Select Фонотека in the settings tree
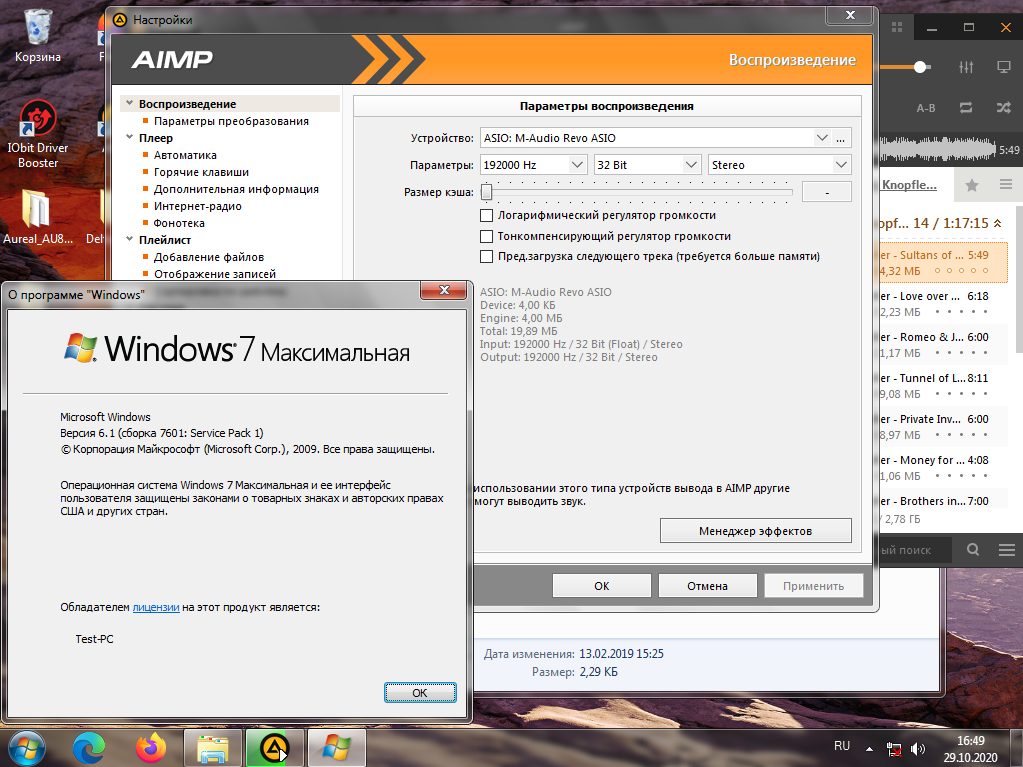 (x=179, y=222)
